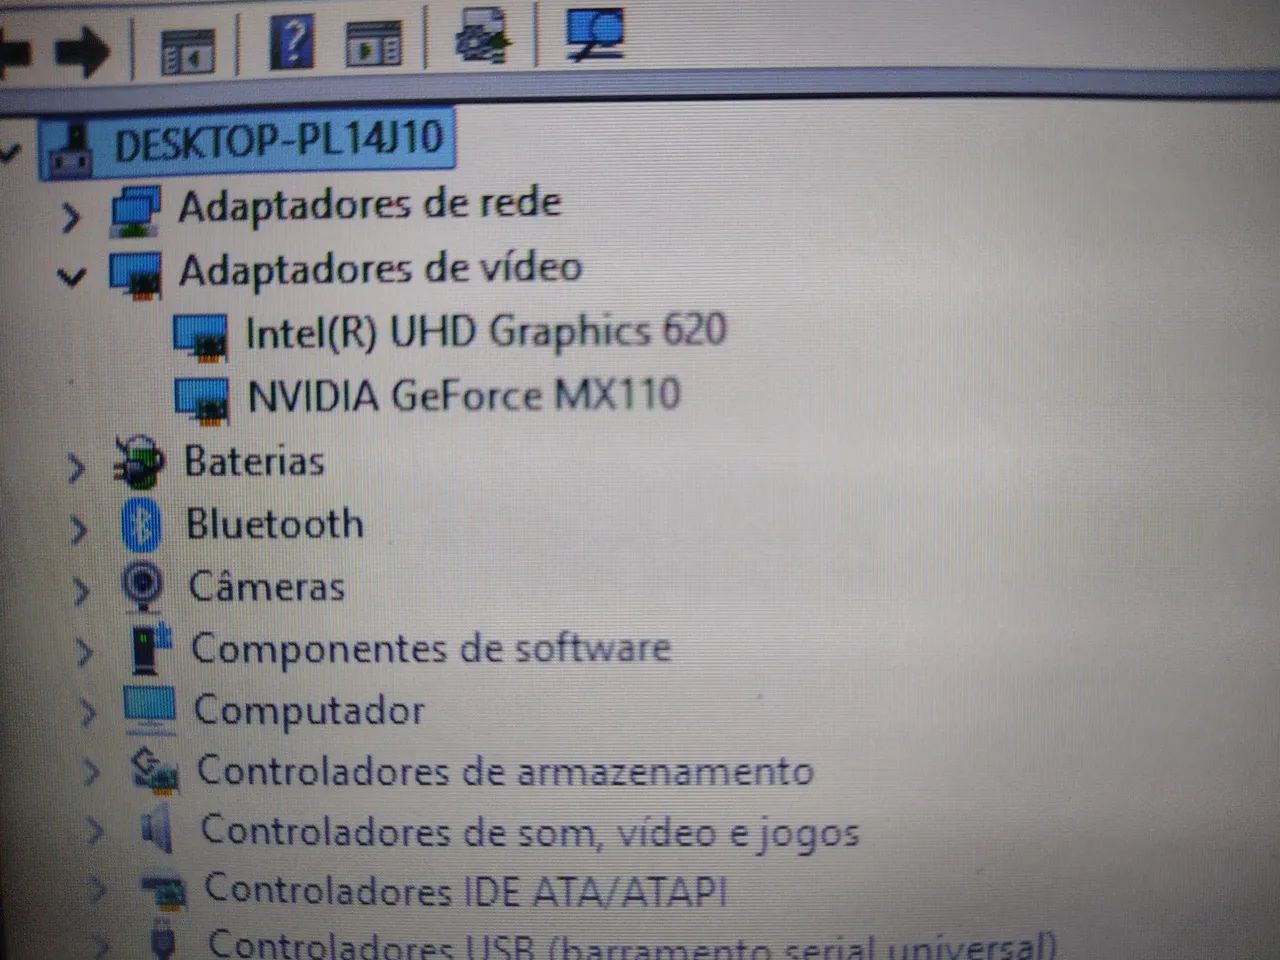Expand the Bluetooth category

click(x=79, y=530)
